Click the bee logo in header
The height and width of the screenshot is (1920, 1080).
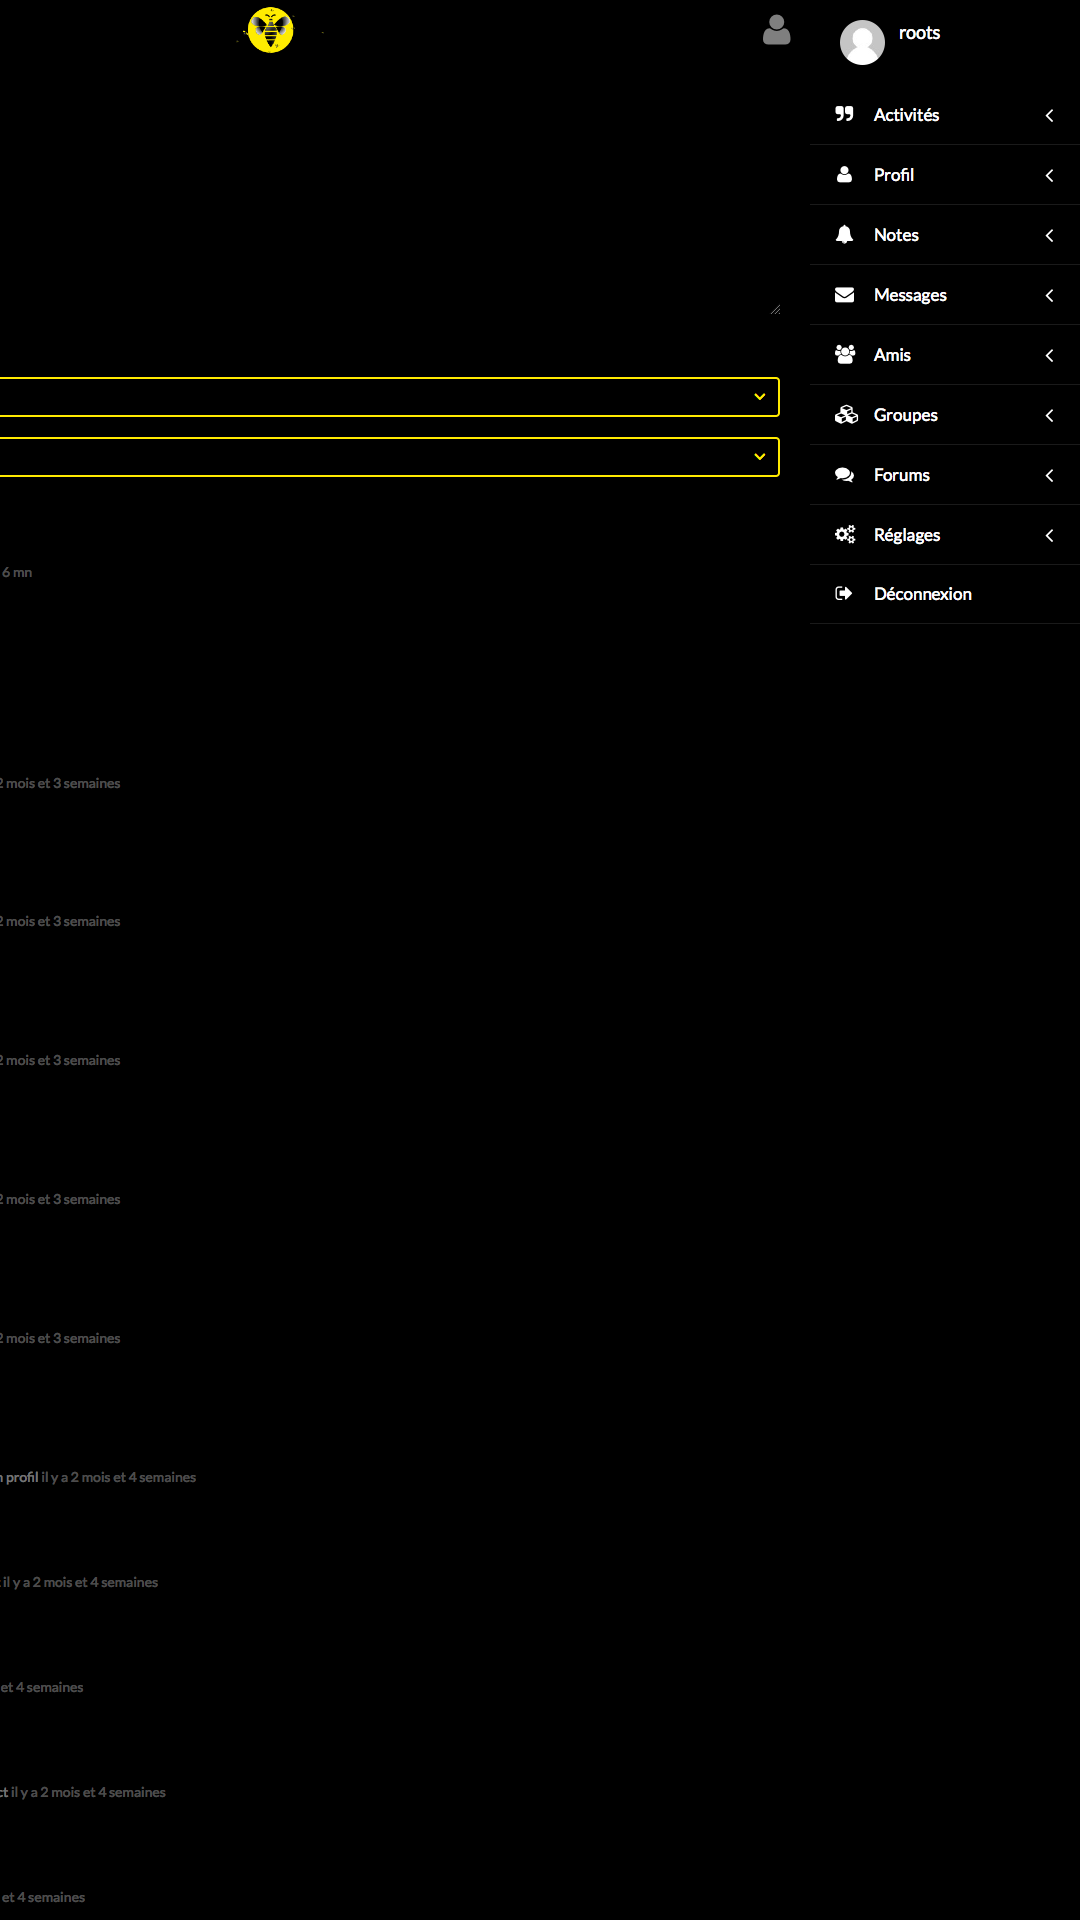270,30
